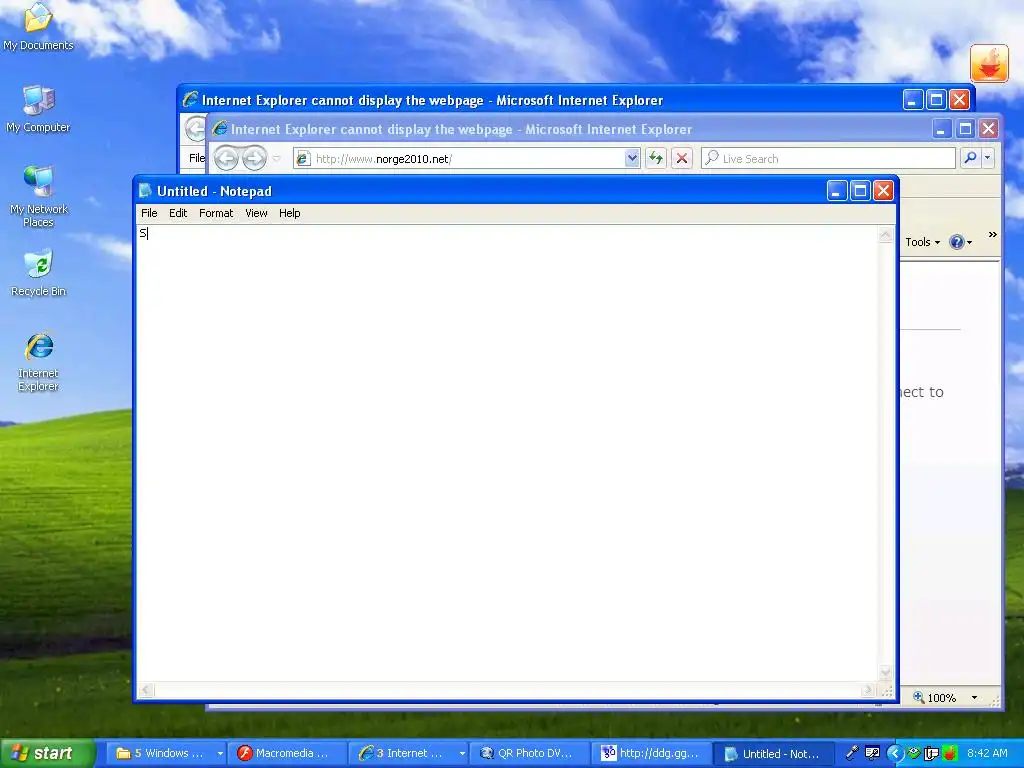Open the View menu in Notepad
Screen dimensions: 1024x768
(x=256, y=213)
